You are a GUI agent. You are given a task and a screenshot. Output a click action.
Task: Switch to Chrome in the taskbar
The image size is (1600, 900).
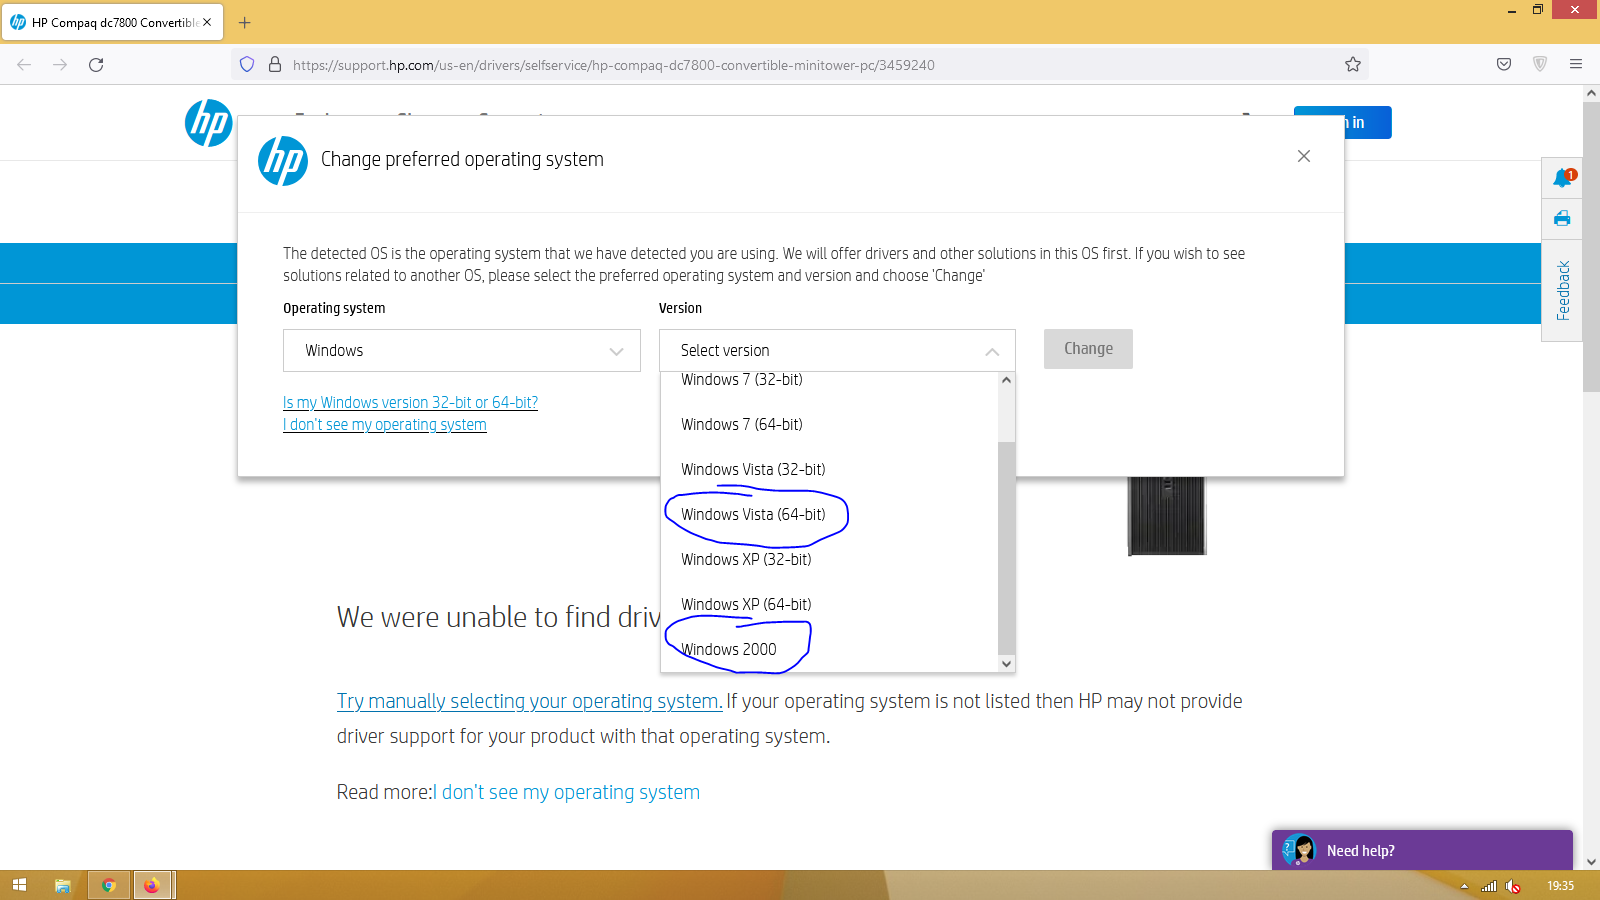pyautogui.click(x=109, y=885)
